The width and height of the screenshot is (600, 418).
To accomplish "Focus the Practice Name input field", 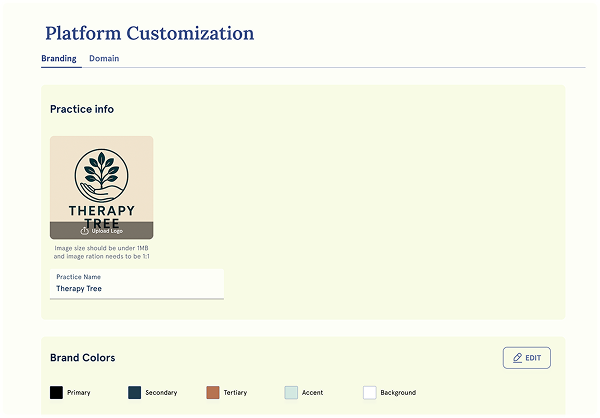I will (136, 289).
